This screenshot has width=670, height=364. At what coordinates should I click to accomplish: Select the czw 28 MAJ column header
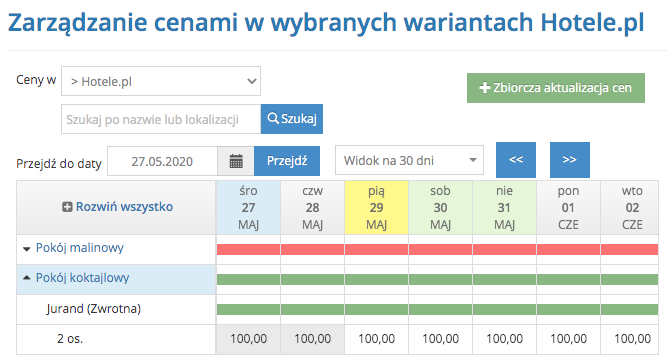[312, 208]
